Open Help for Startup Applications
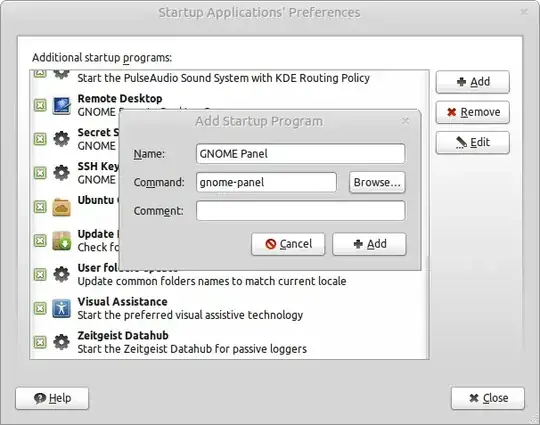 (52, 398)
